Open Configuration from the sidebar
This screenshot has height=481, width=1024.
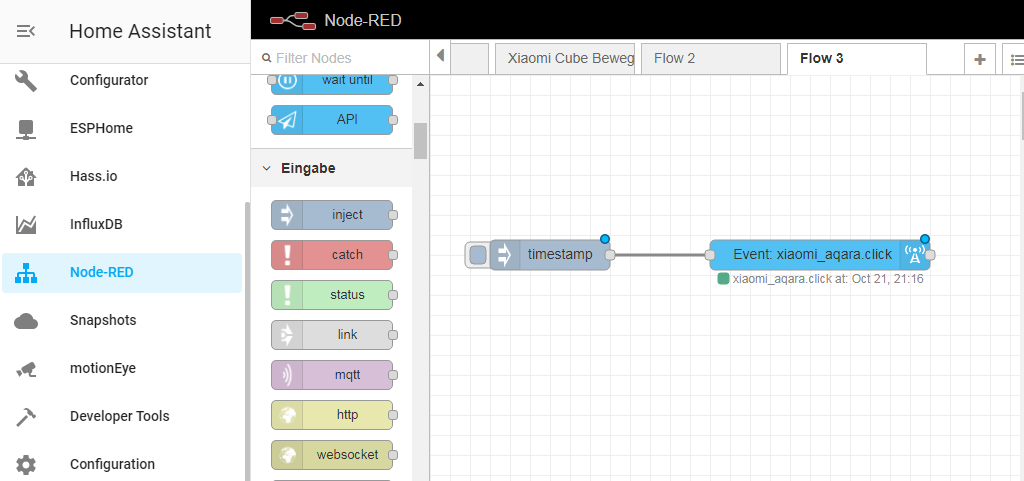[122, 465]
